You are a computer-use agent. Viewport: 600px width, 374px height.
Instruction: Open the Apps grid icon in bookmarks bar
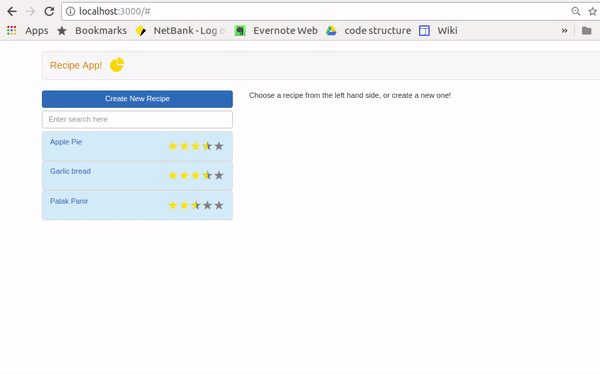point(11,31)
